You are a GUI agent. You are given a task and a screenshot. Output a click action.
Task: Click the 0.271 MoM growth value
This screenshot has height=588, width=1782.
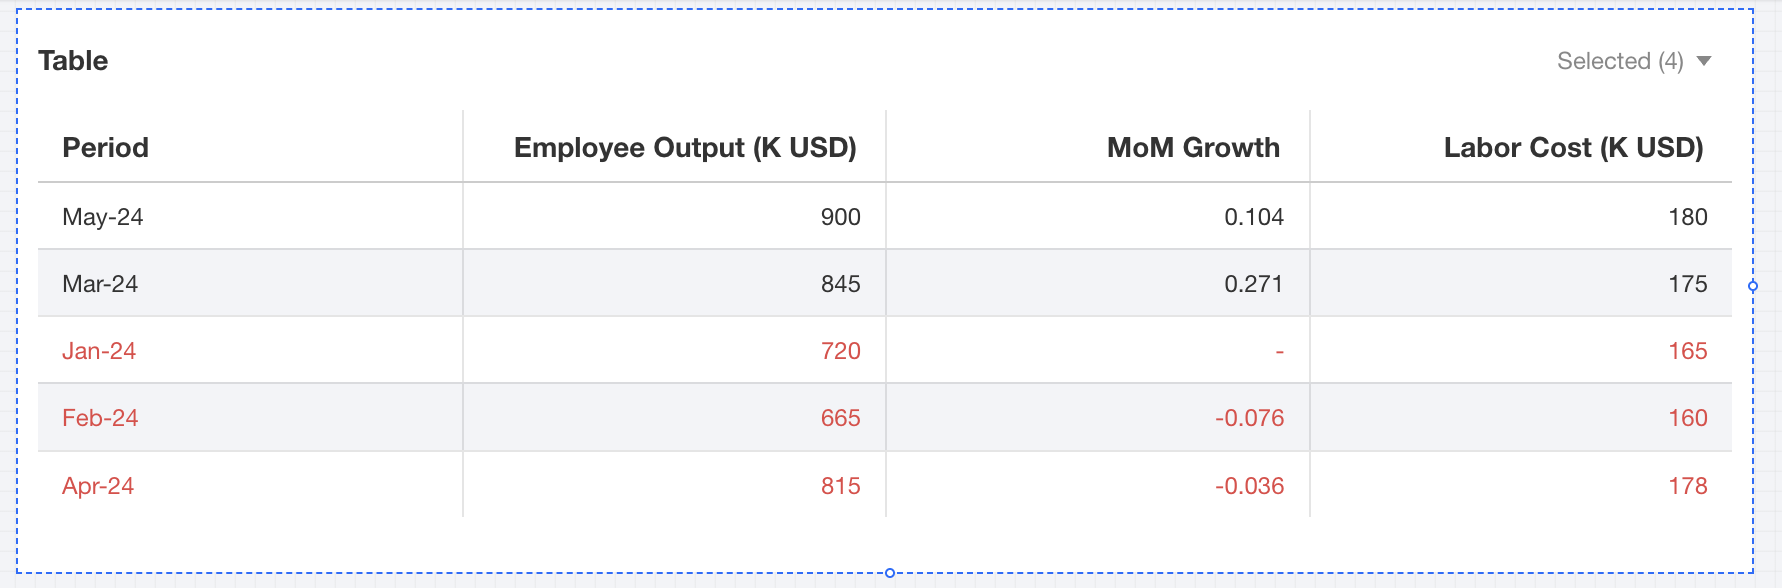[x=1253, y=284]
